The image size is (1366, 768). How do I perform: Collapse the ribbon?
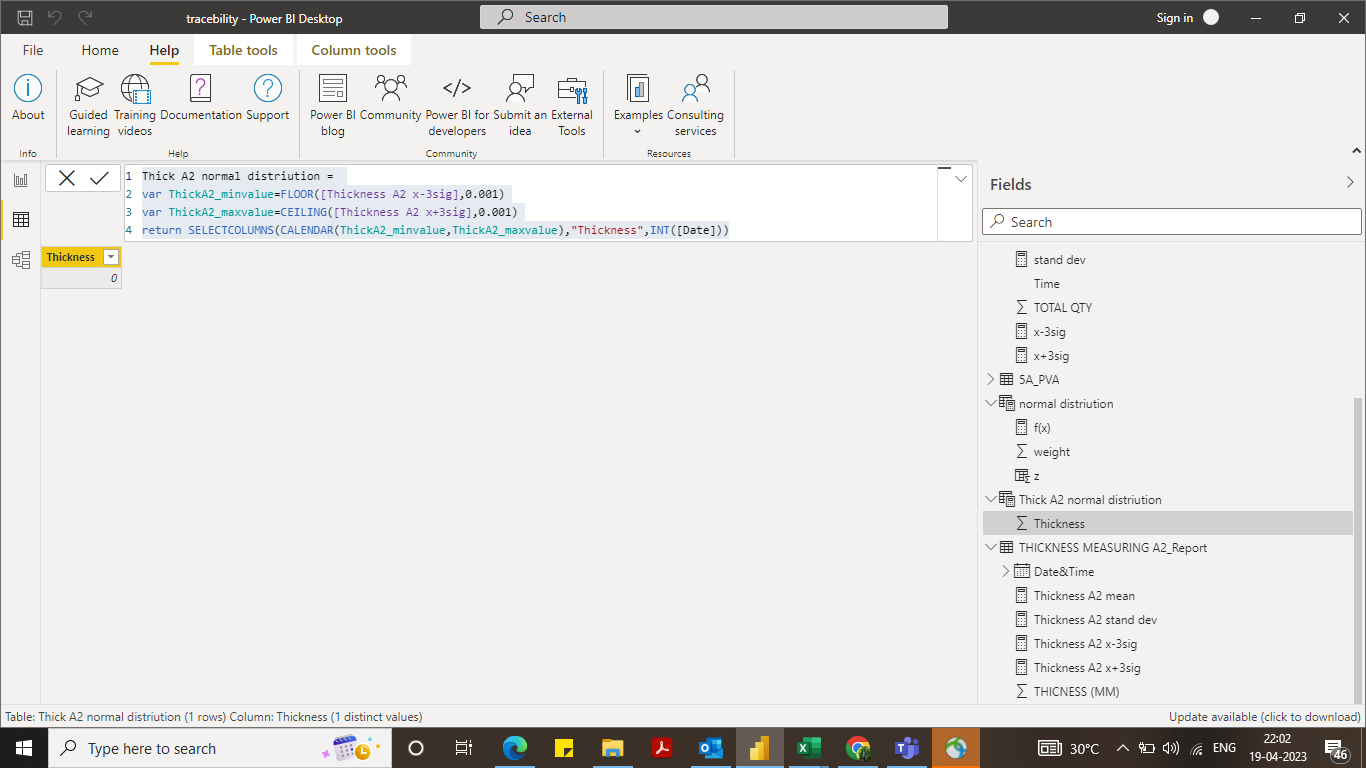[x=1357, y=151]
